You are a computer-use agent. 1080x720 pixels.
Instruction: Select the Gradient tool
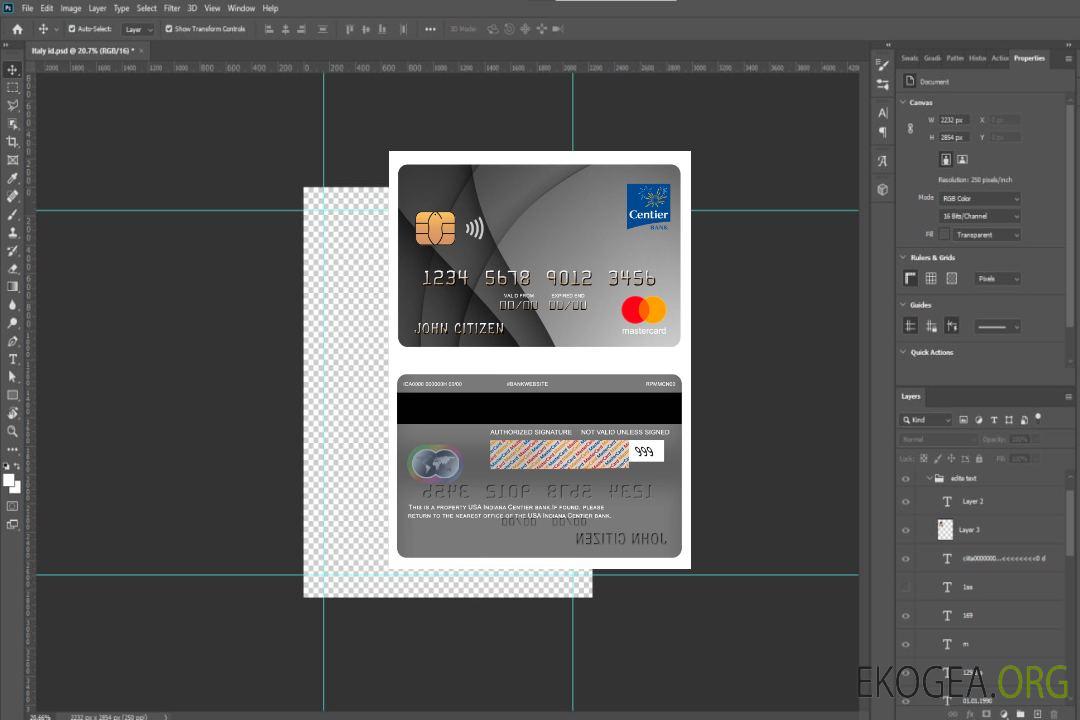(x=12, y=287)
